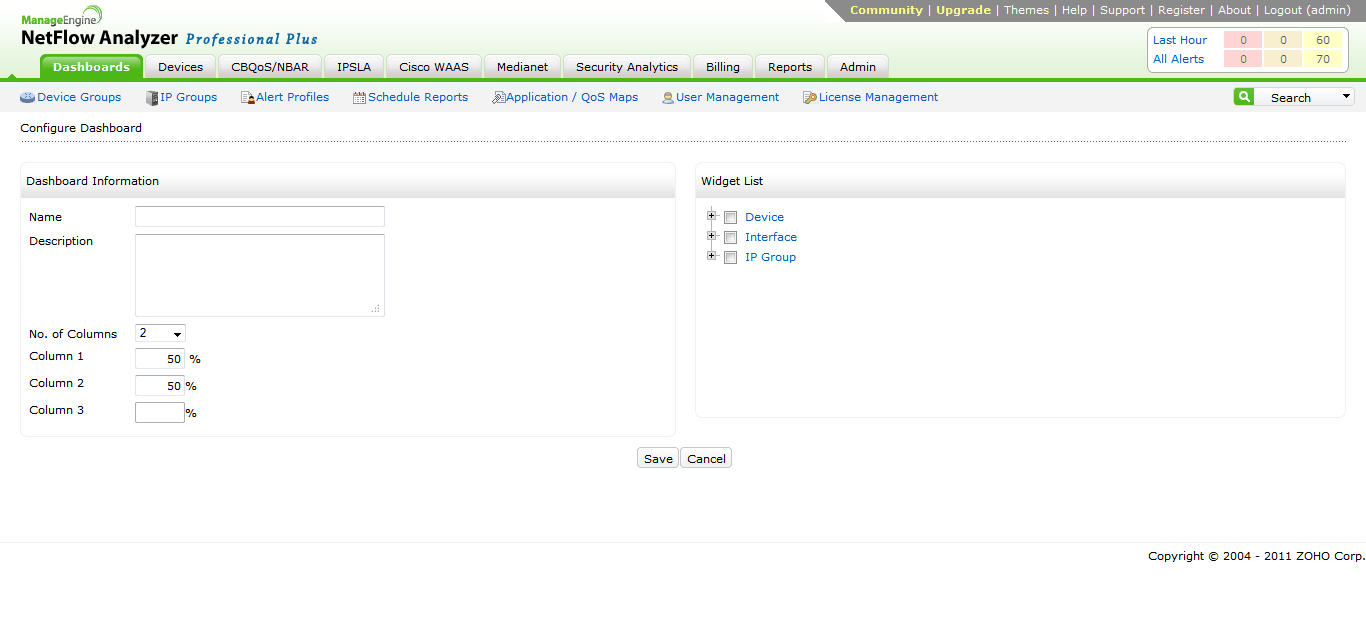Open the Reports tab
1366x618 pixels.
pos(790,67)
